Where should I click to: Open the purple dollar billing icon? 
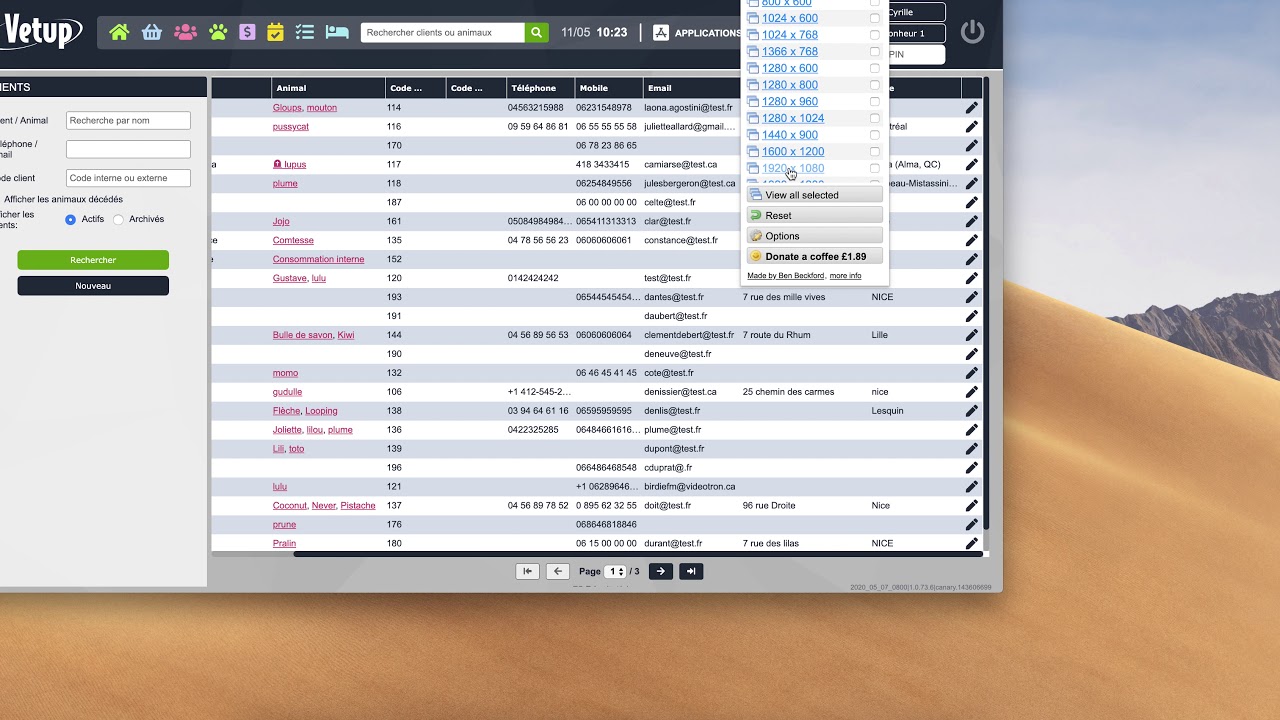coord(247,32)
